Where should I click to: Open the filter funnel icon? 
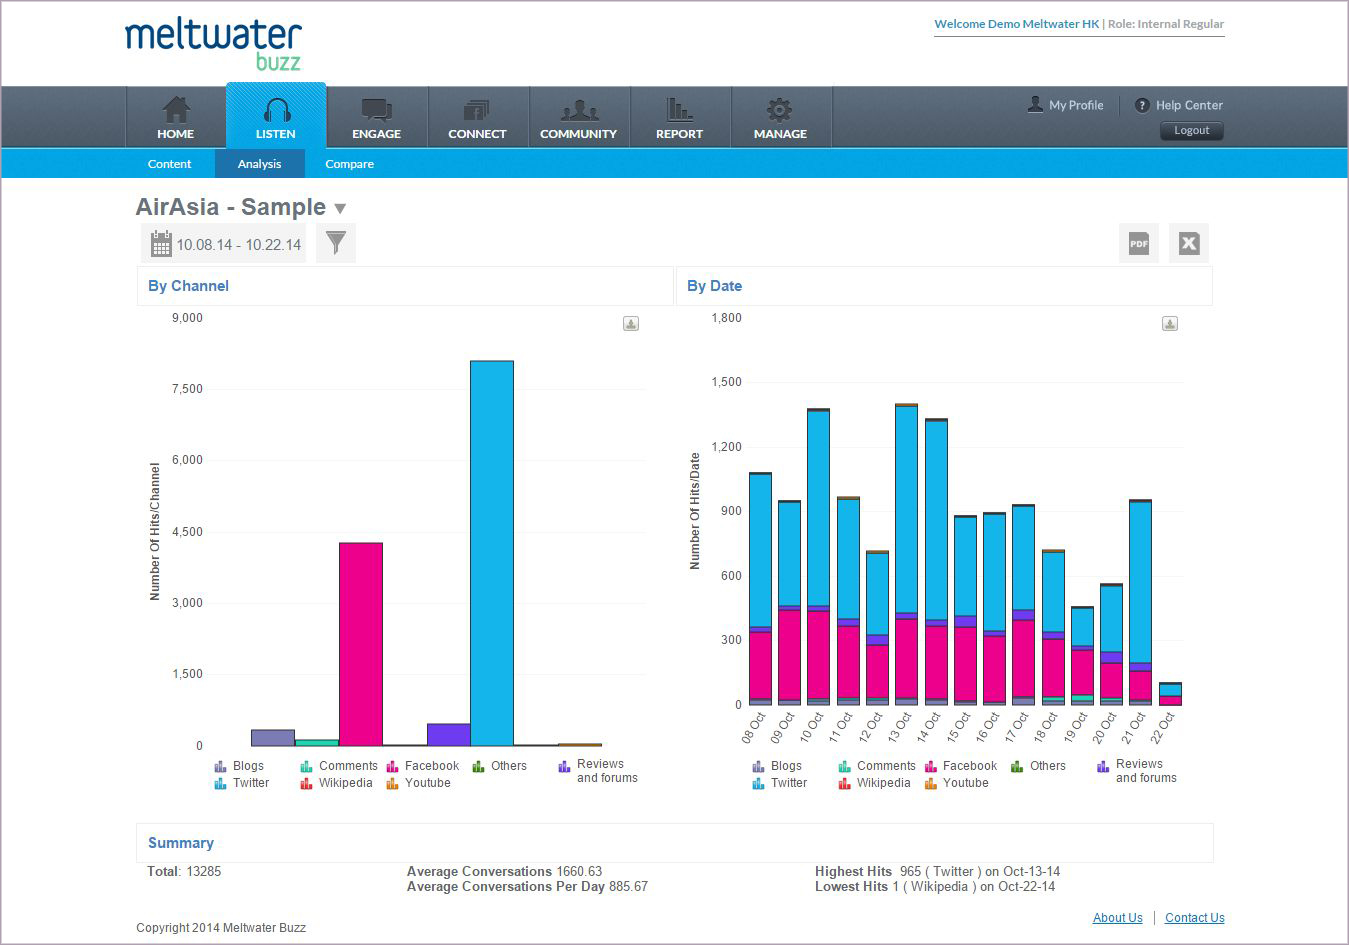coord(336,243)
